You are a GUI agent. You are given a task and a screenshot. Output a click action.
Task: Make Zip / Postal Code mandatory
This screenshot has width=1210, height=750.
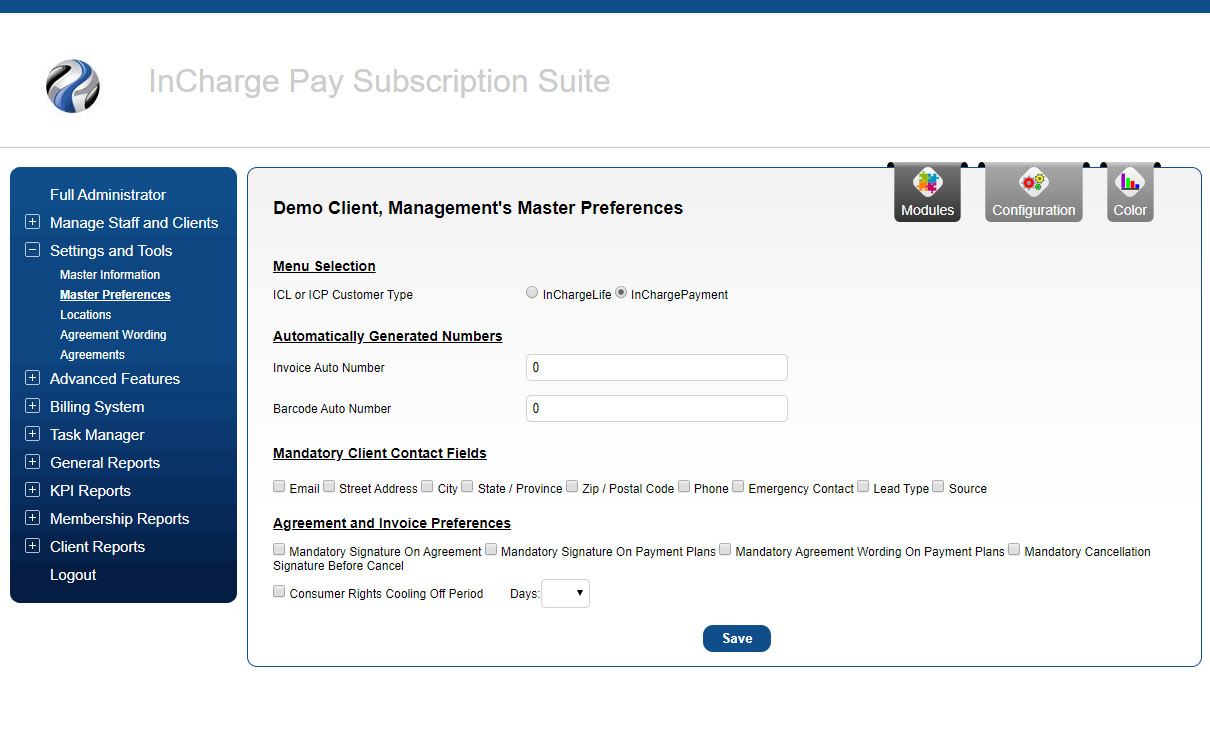(x=572, y=487)
